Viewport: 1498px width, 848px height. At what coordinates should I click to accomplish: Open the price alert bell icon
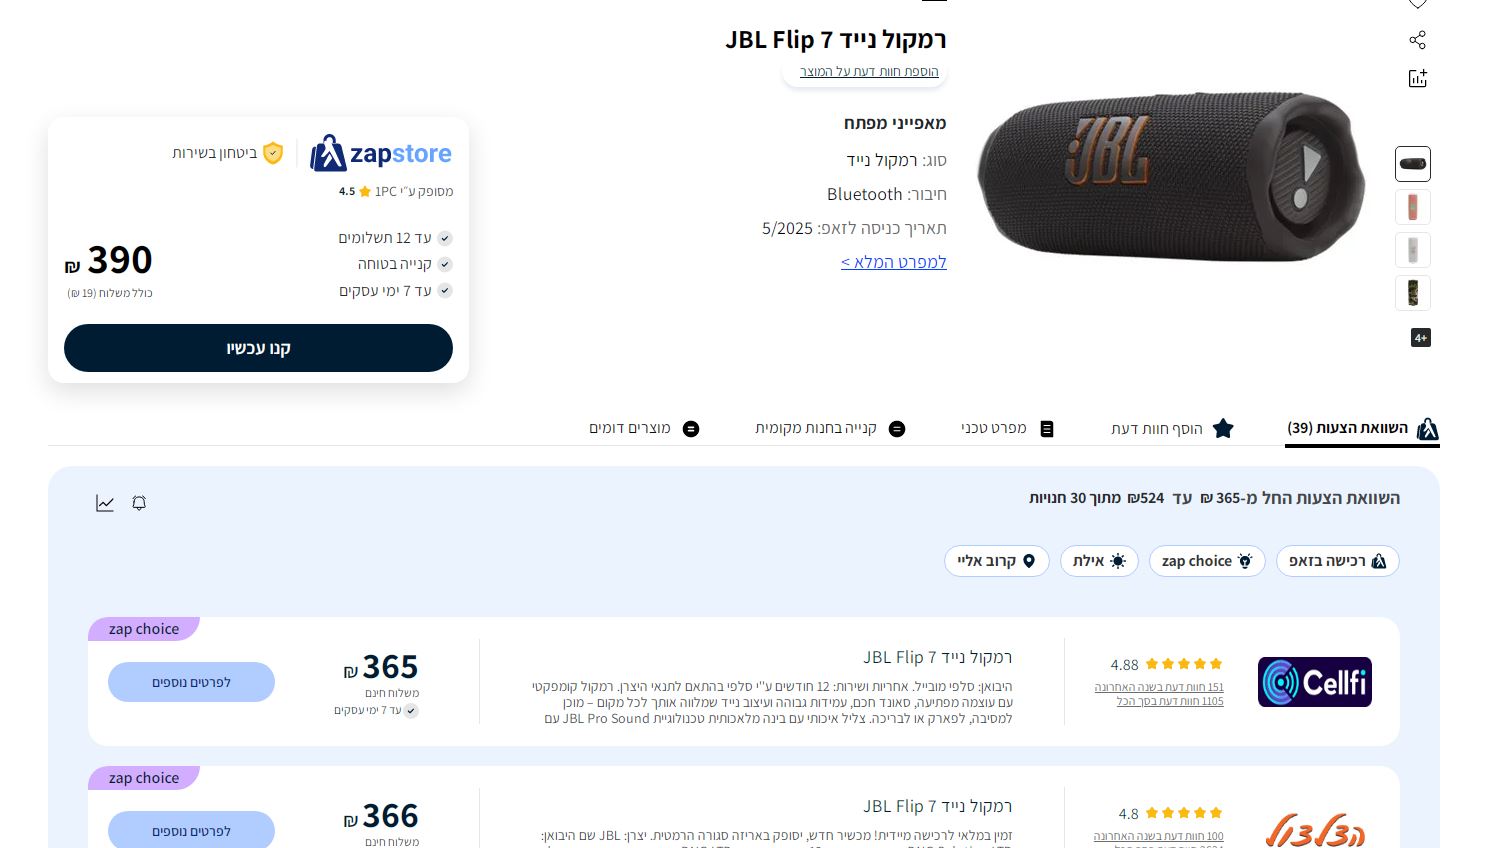click(x=139, y=503)
